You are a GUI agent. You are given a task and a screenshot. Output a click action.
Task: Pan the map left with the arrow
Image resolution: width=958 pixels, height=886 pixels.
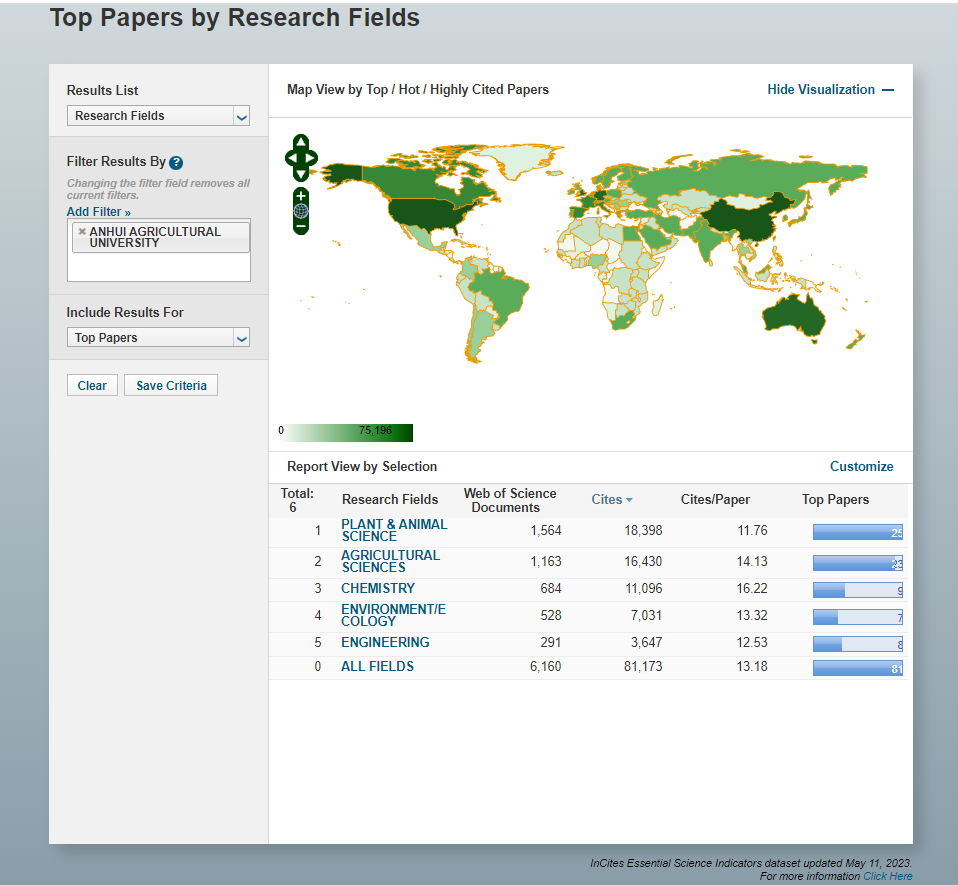[x=290, y=158]
